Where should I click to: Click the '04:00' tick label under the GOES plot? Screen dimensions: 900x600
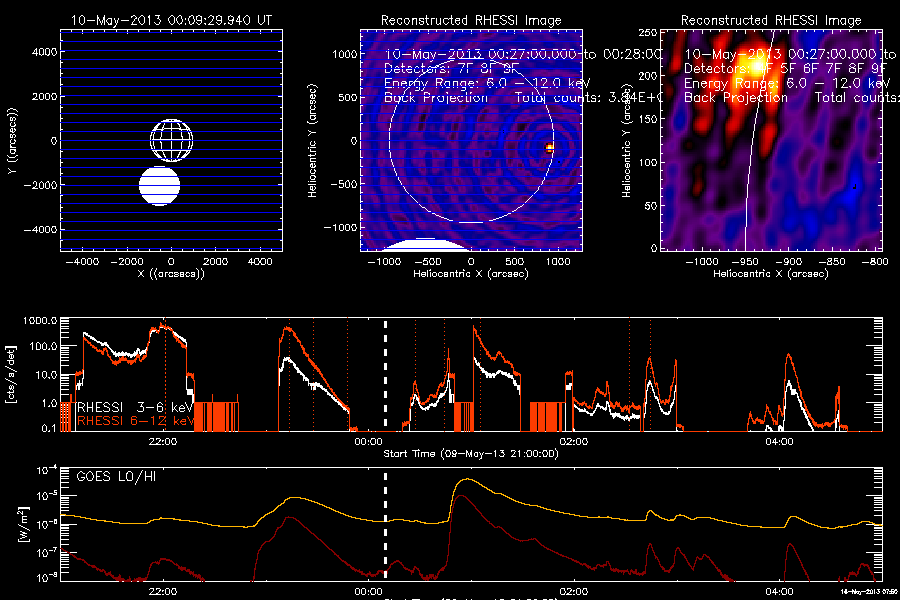point(779,591)
